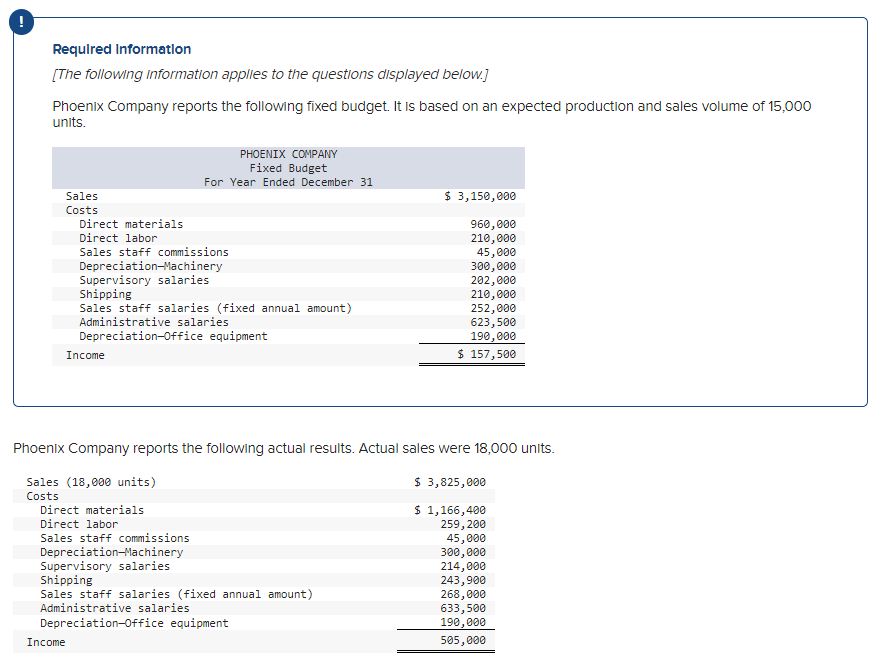Select actual shipping value 243,900
876x659 pixels.
[463, 580]
